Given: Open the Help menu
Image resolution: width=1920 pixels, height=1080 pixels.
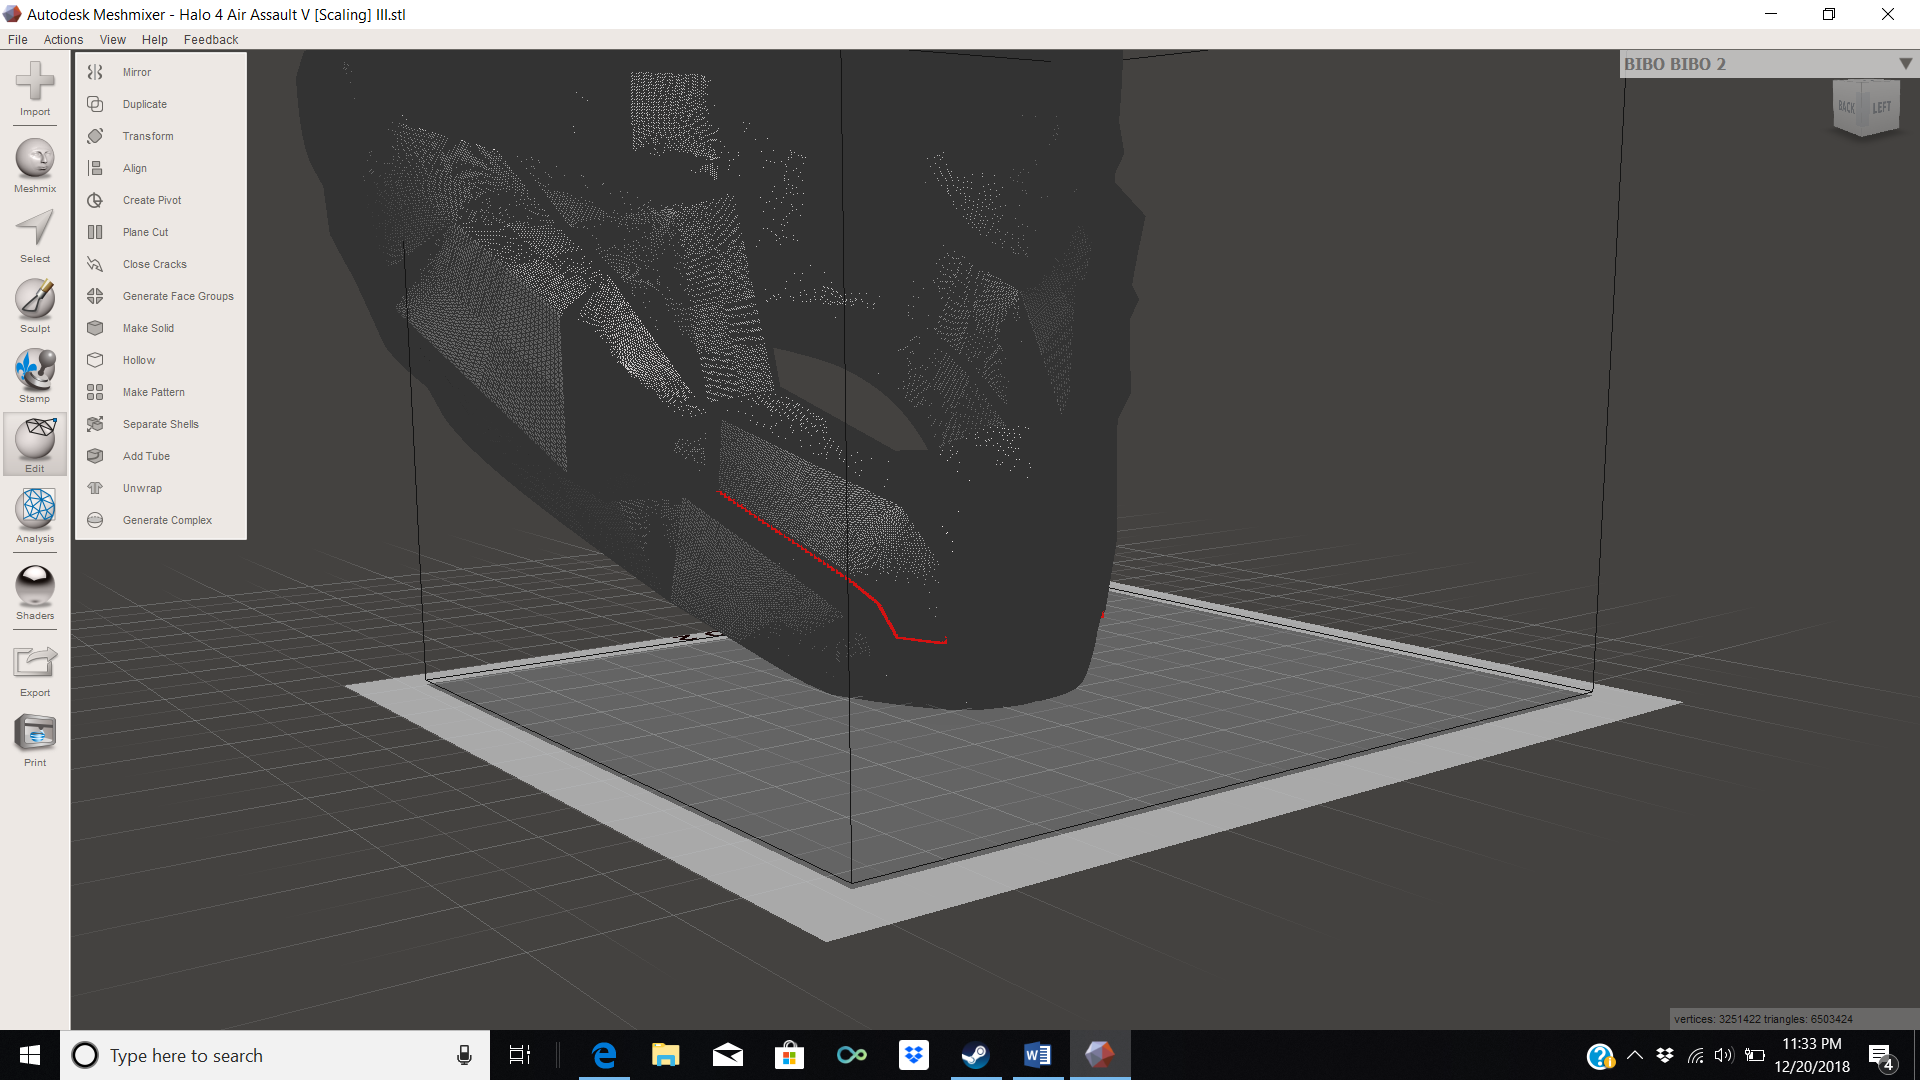Looking at the screenshot, I should 154,40.
